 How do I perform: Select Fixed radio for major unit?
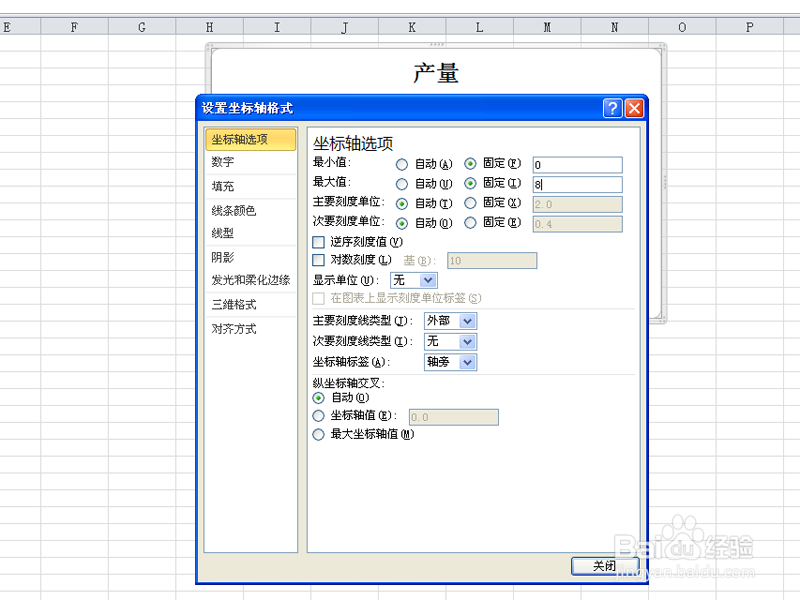tap(470, 203)
